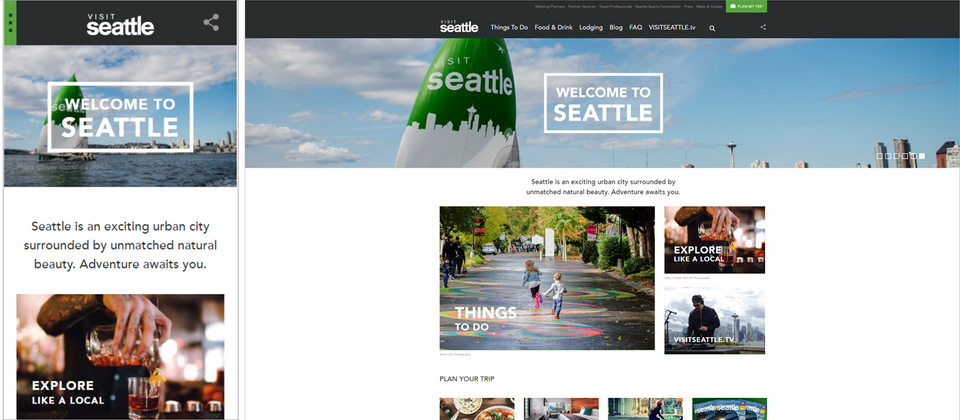
Task: Open desktop Explore Like a Local tile
Action: pos(714,239)
